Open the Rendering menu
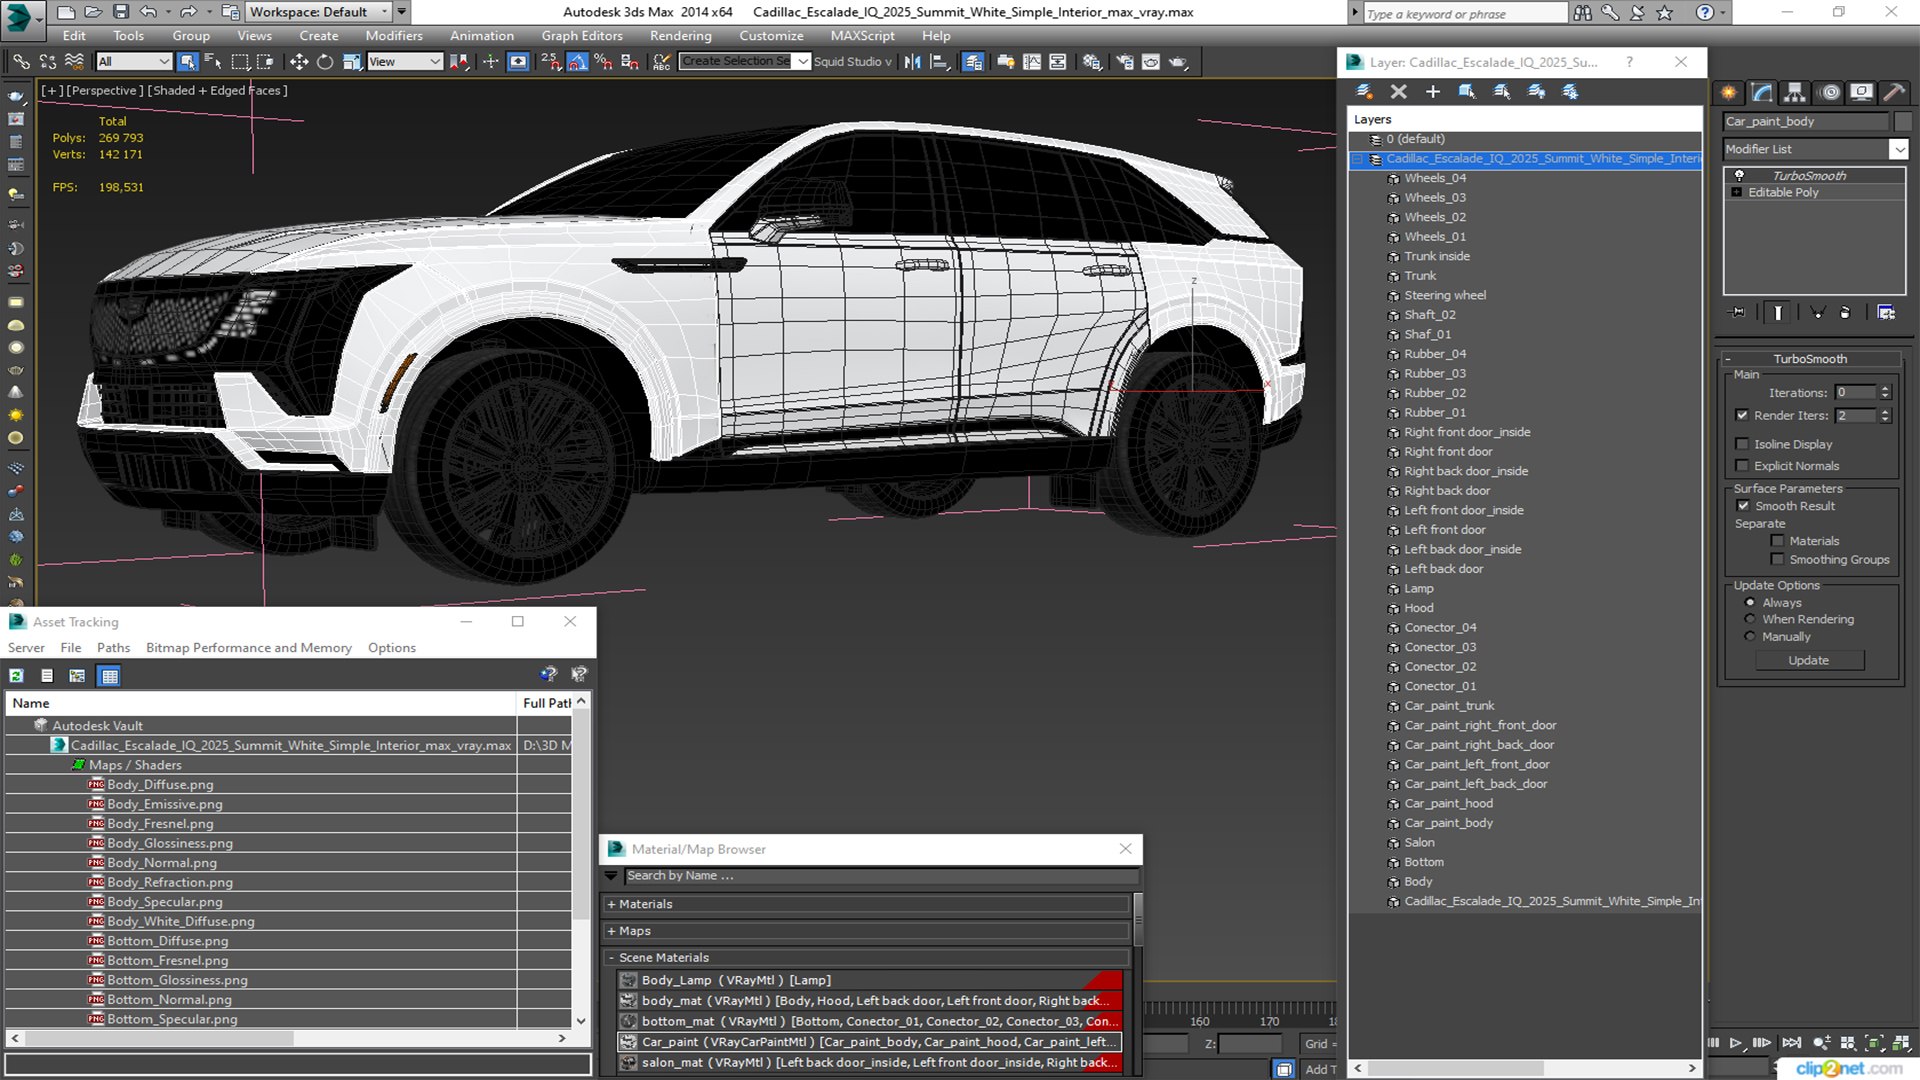The image size is (1920, 1080). click(x=680, y=36)
